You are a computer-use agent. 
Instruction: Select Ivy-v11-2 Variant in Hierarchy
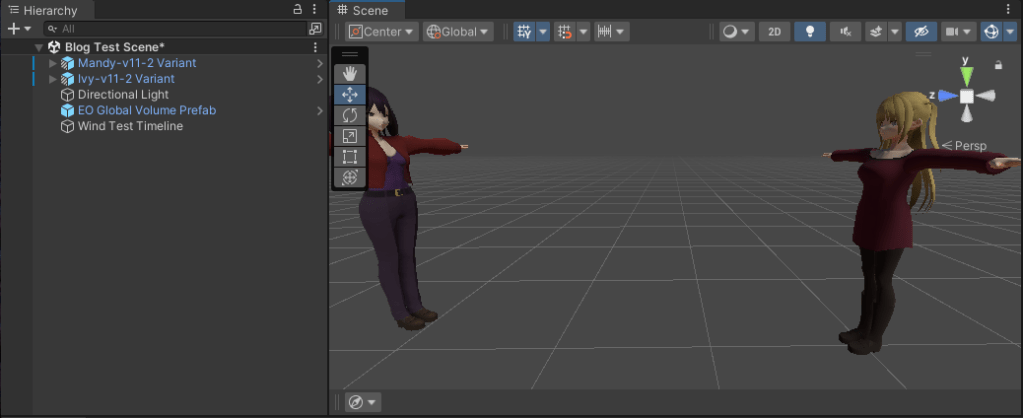[126, 79]
